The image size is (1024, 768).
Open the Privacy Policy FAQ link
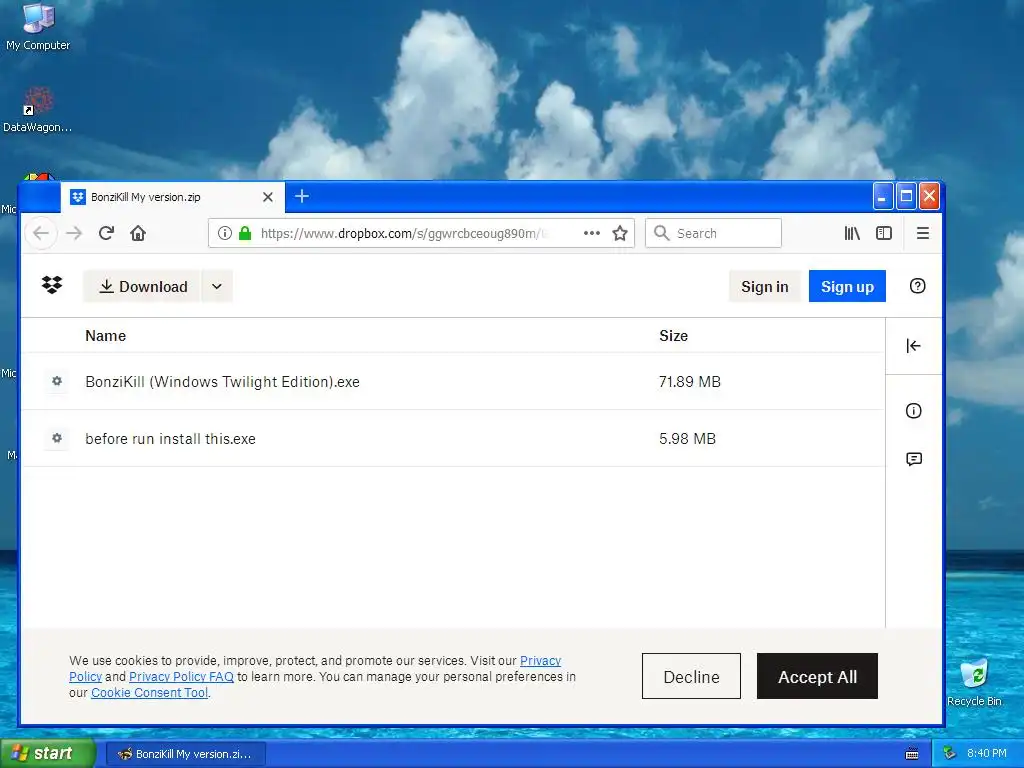pos(181,677)
